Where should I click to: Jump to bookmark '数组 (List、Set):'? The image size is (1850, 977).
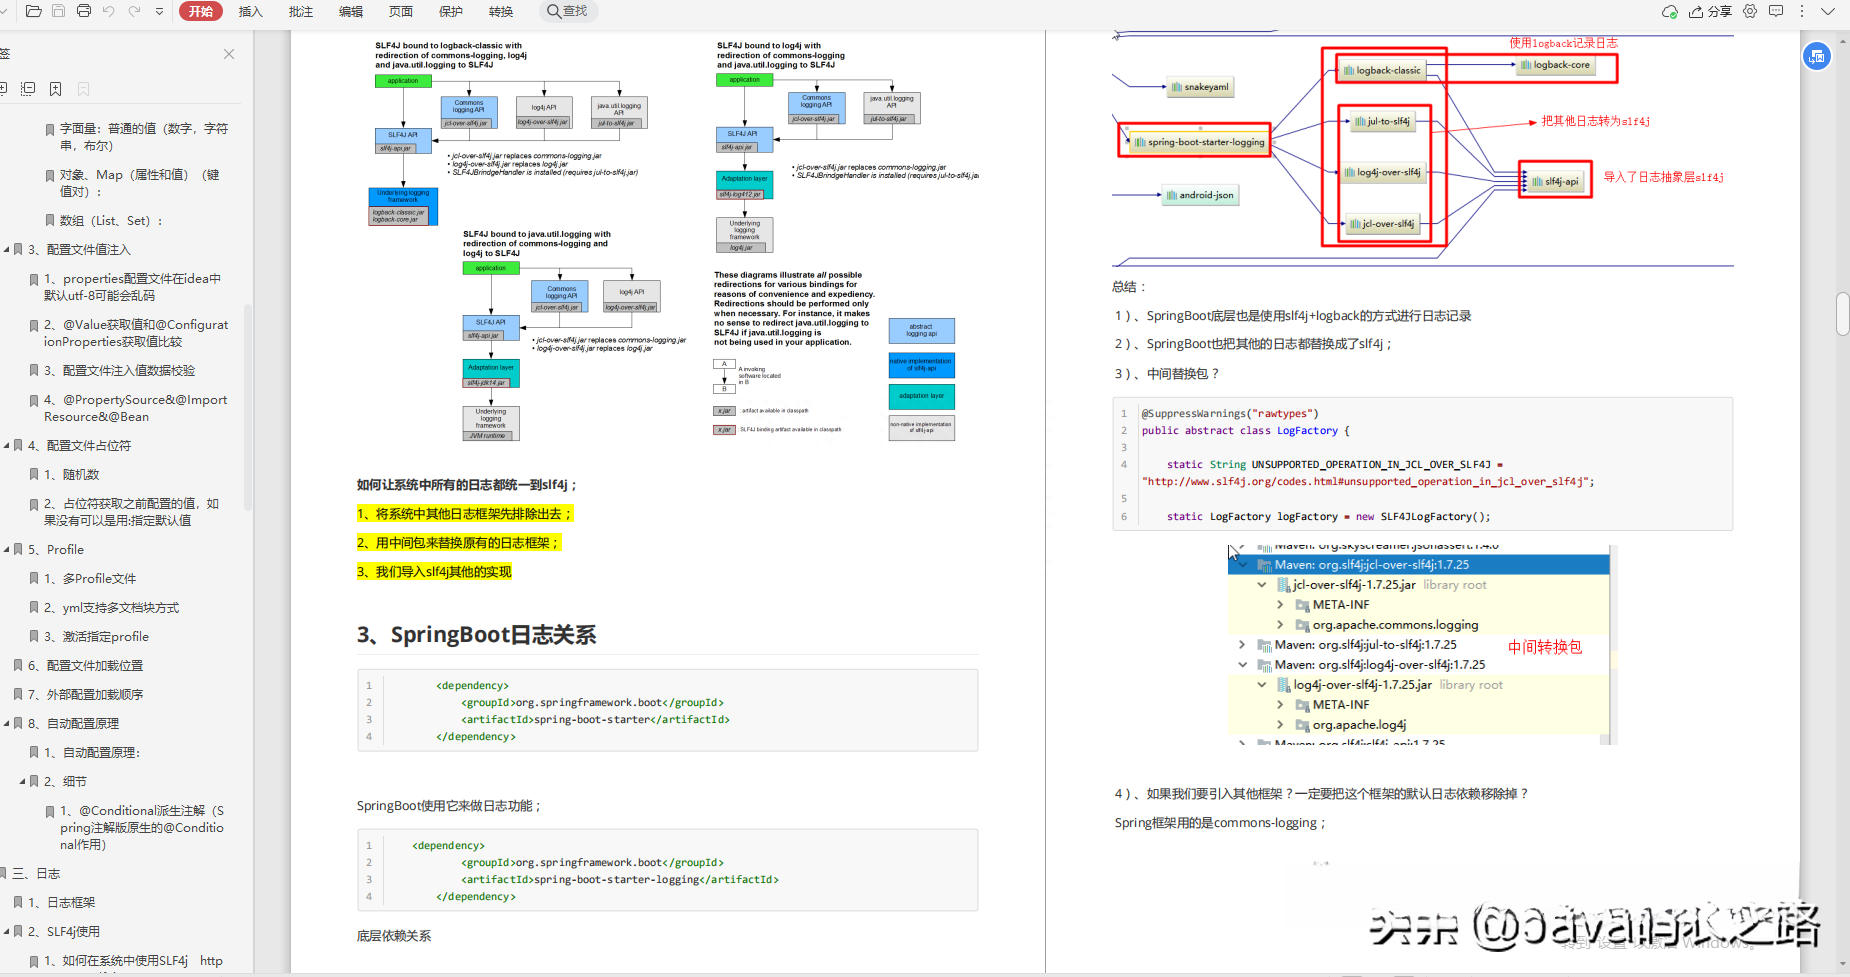[111, 220]
